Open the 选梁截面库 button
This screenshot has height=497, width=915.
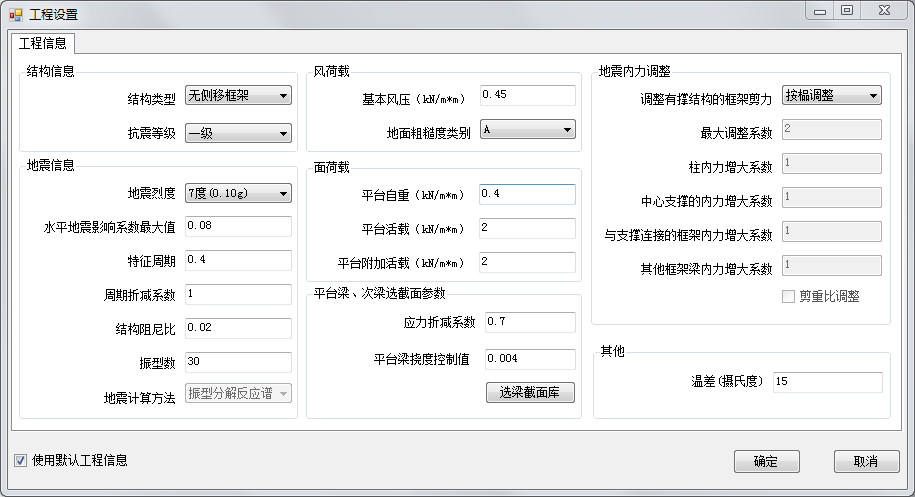click(x=530, y=393)
